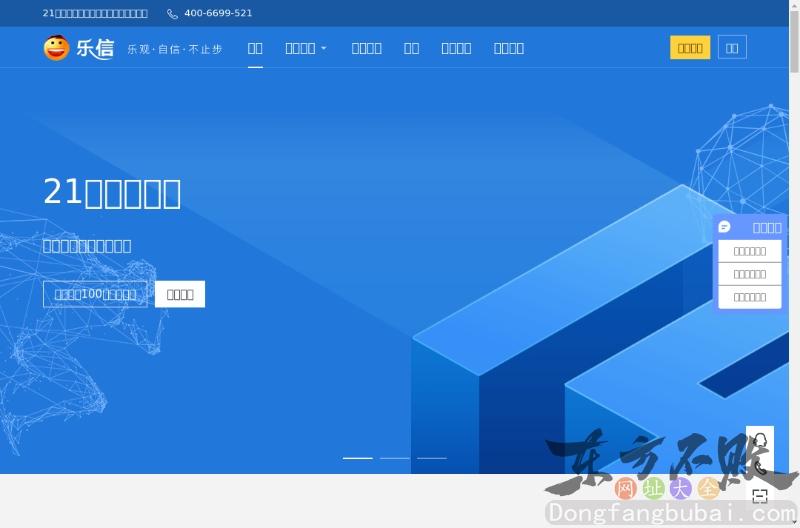Screen dimensions: 800x528
Task: Open the third navigation menu item
Action: point(366,48)
